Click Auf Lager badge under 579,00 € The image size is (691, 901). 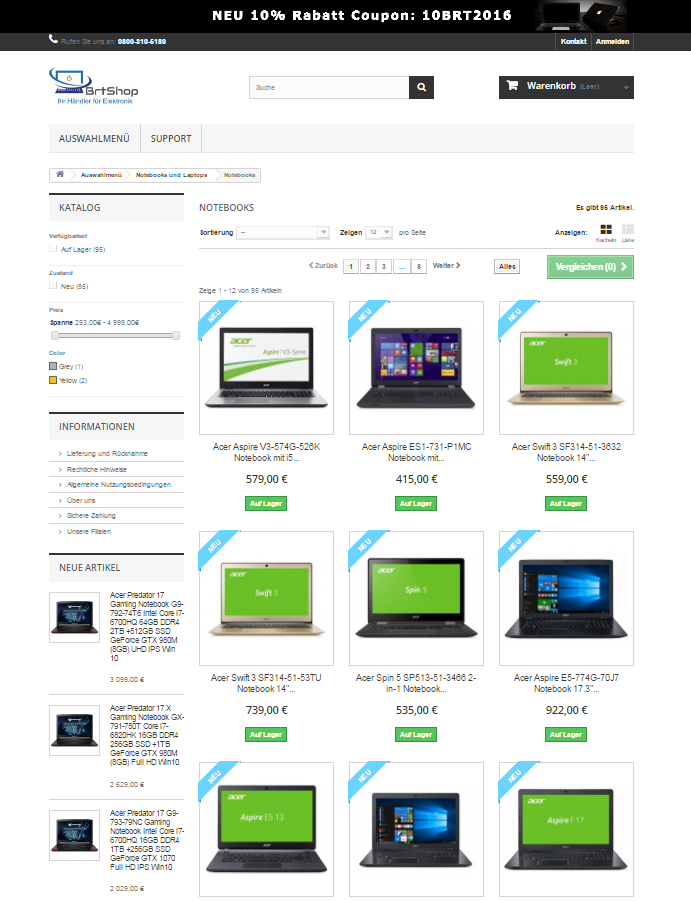click(266, 503)
